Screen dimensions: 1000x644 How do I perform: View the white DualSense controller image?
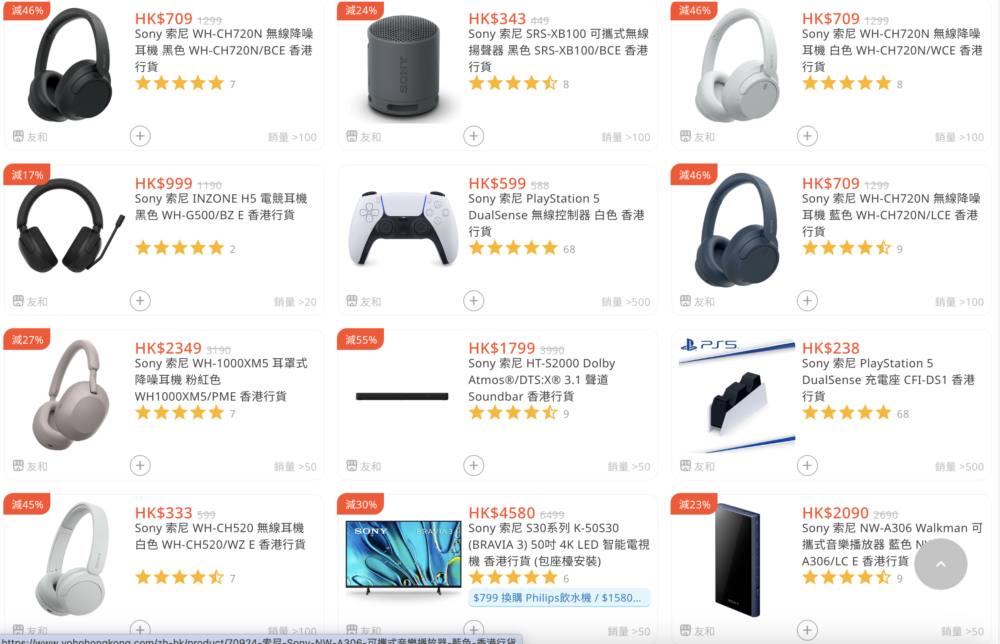(403, 228)
